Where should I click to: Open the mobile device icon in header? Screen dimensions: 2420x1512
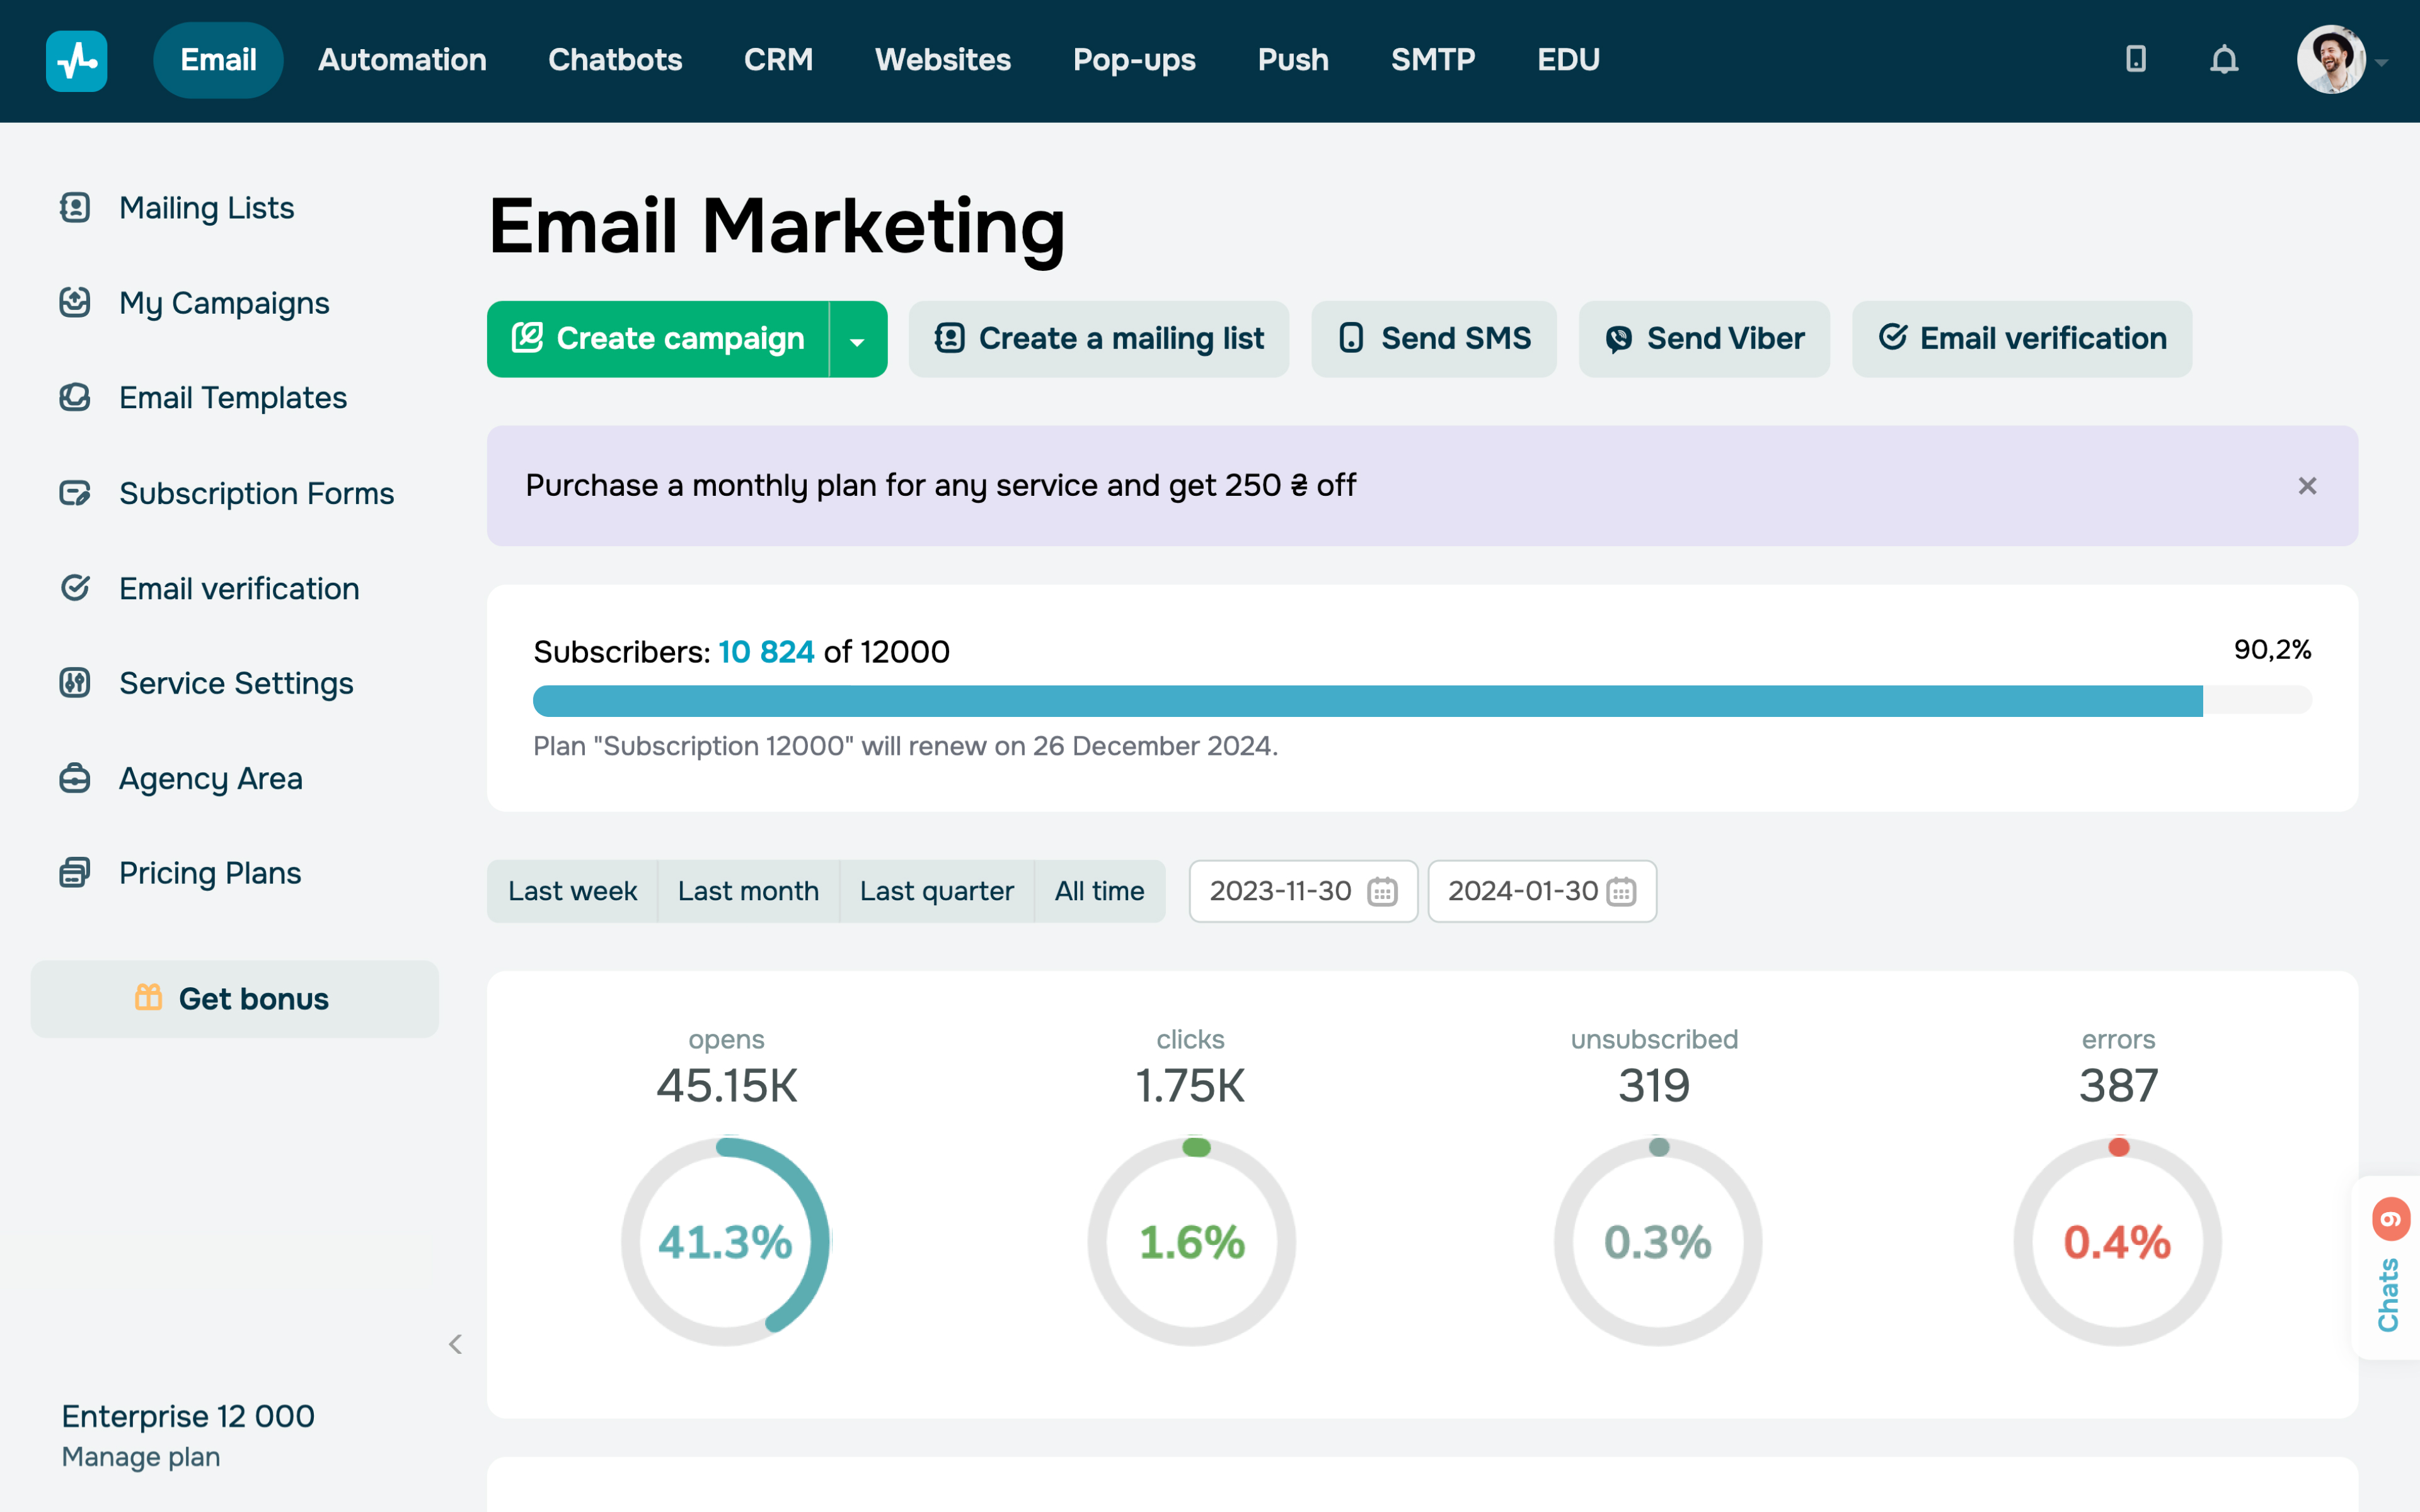coord(2135,59)
